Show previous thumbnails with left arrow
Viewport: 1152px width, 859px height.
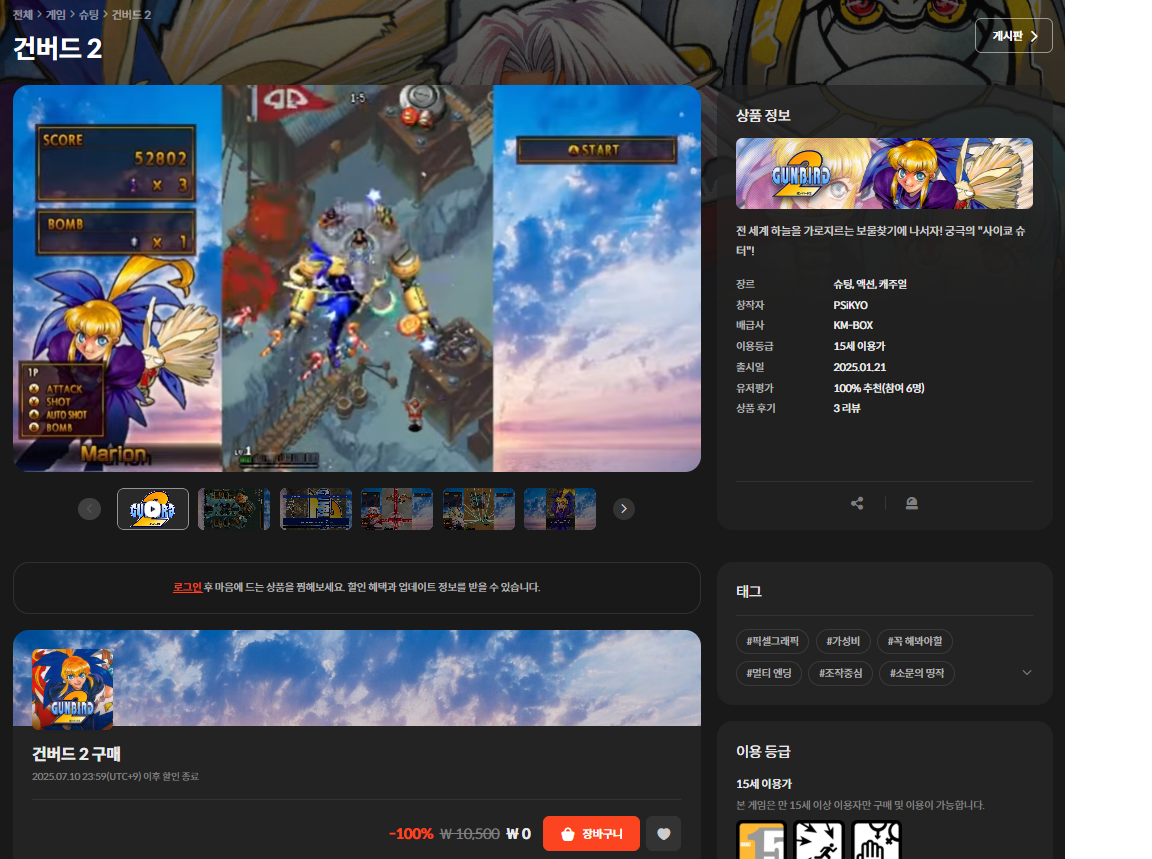(x=90, y=508)
